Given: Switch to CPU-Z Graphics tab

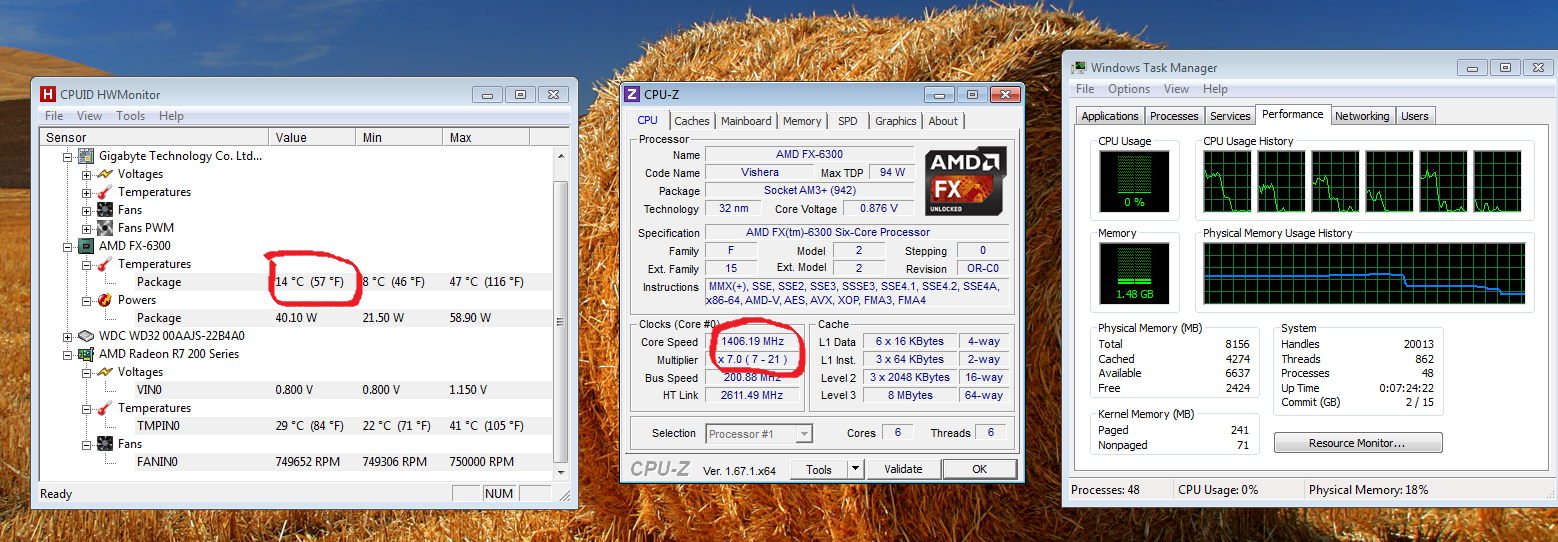Looking at the screenshot, I should (895, 121).
